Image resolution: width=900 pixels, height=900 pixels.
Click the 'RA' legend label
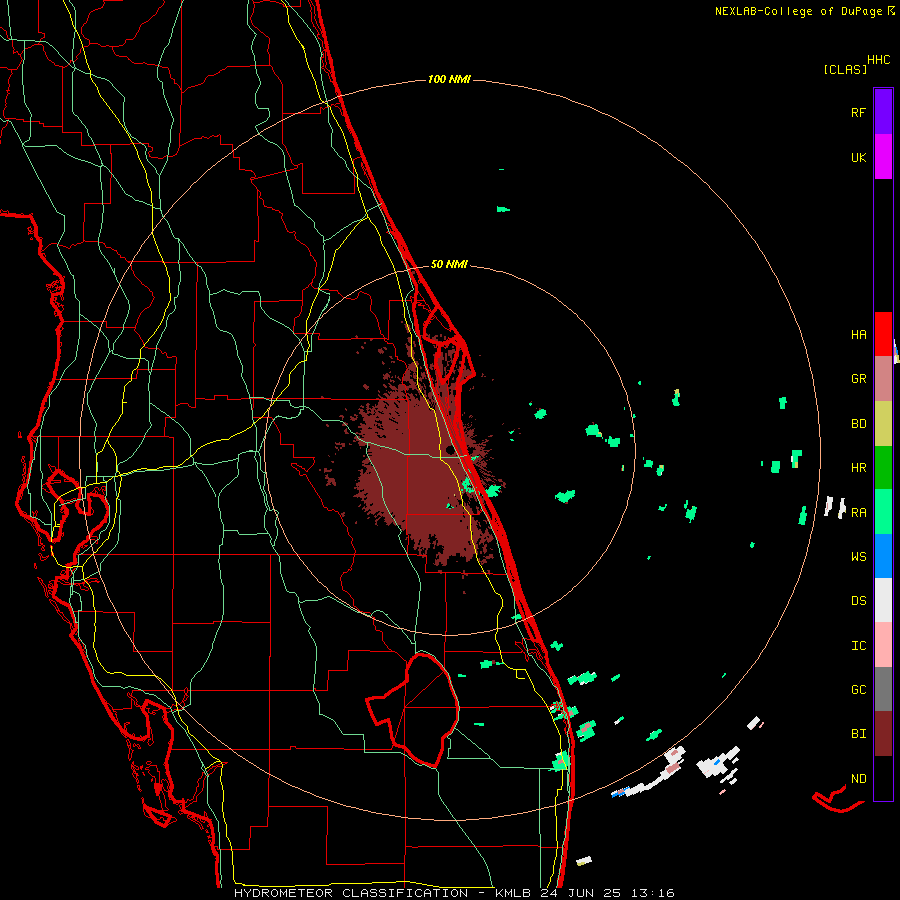[x=859, y=513]
